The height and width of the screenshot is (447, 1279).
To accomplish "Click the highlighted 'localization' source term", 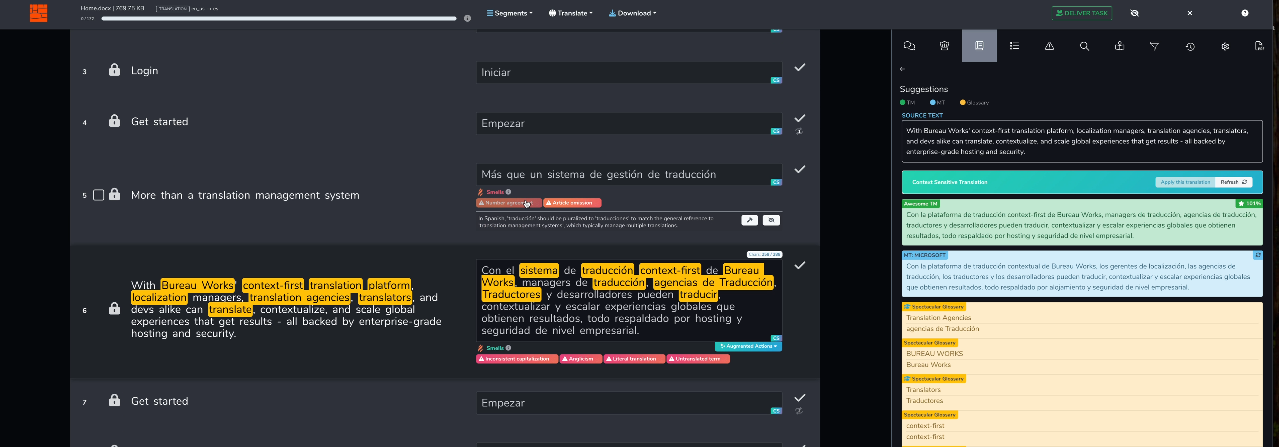I will (x=159, y=298).
